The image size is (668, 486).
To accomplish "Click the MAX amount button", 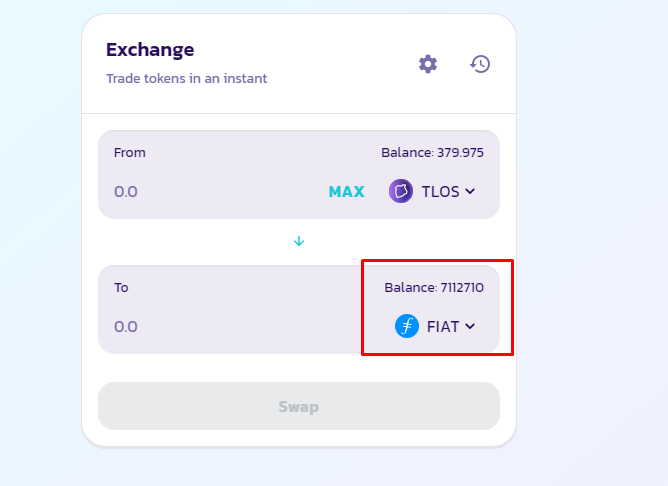I will coord(346,192).
